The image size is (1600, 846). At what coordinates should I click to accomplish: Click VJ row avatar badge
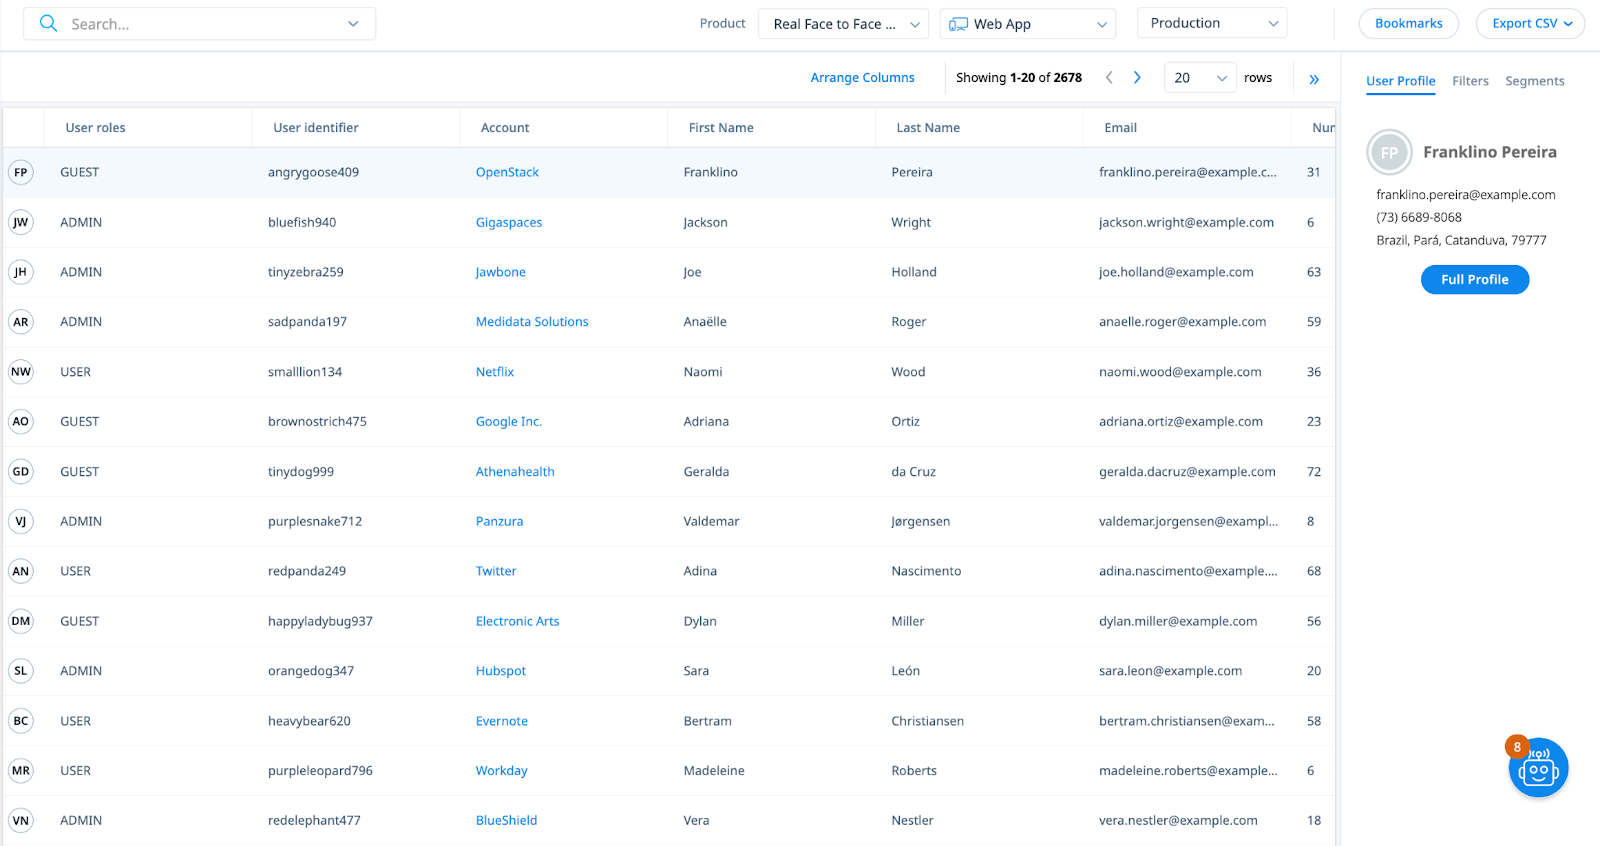21,521
